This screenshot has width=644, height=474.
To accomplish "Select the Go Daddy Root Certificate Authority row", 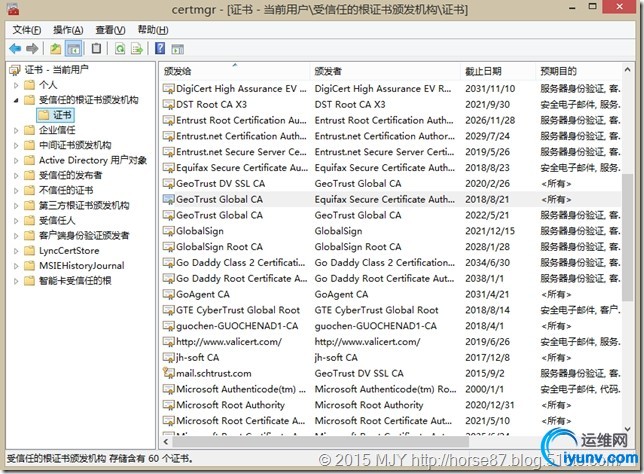I will [x=391, y=278].
